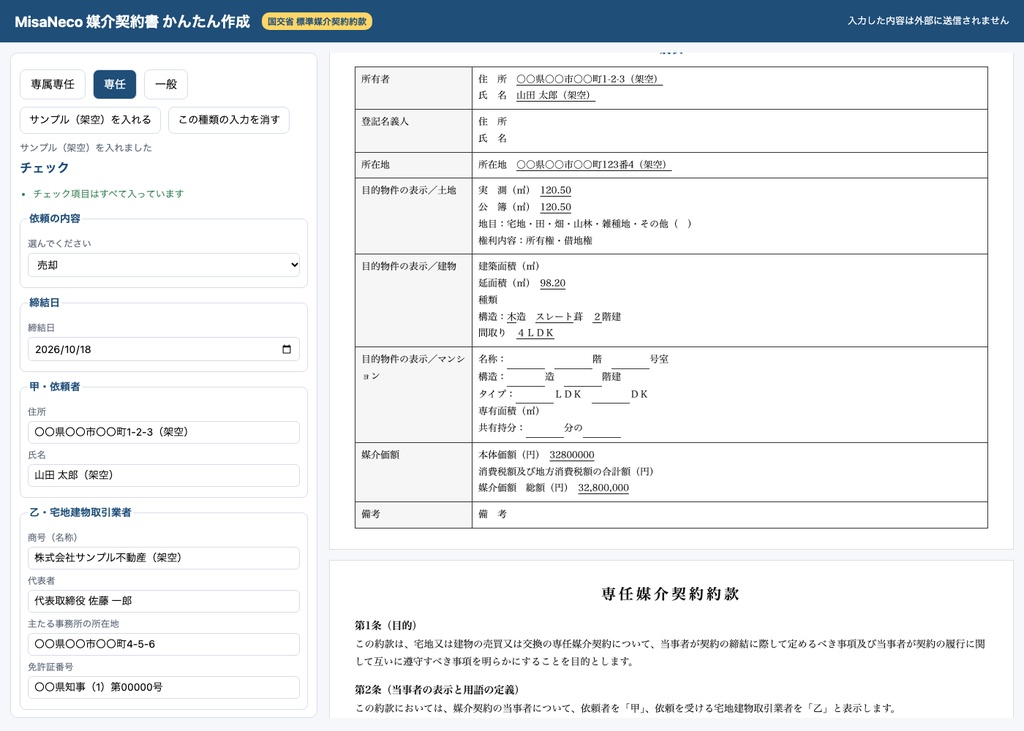Open the calendar picker icon in 締結日 field
The image size is (1024, 731).
tap(286, 349)
